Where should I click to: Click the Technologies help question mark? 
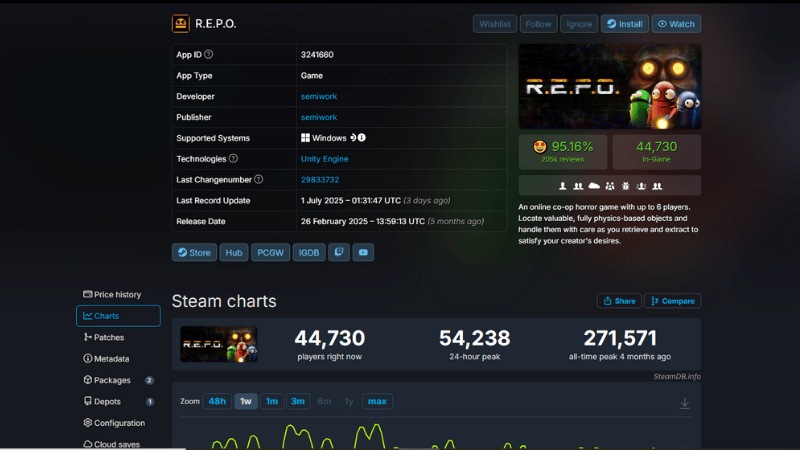coord(233,159)
